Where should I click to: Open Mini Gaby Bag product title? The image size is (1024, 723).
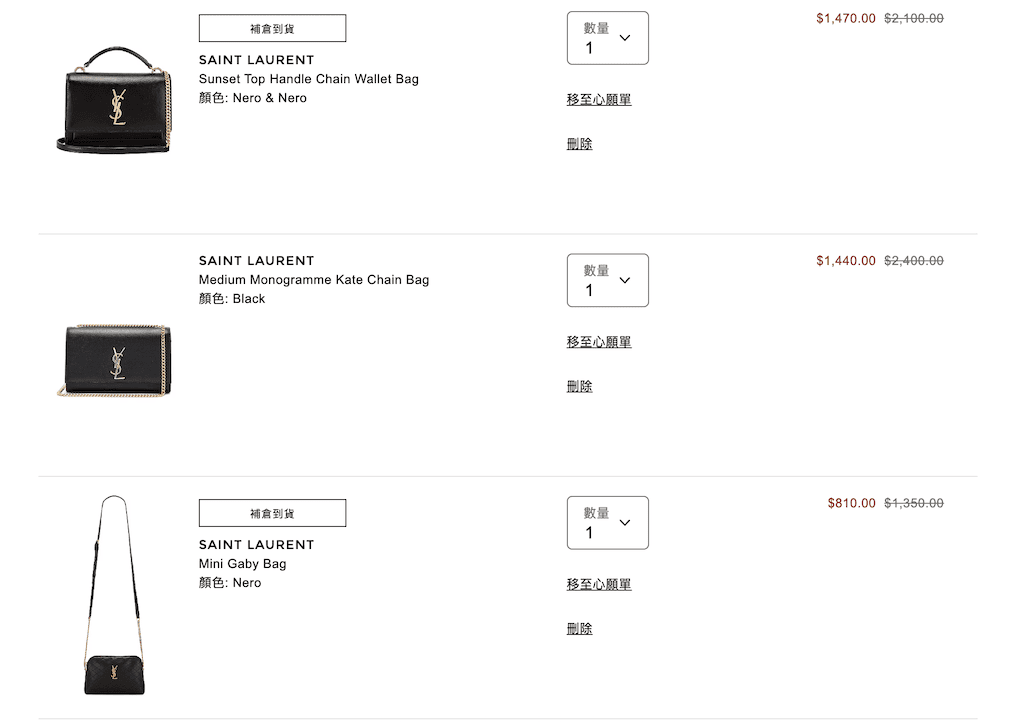coord(242,564)
